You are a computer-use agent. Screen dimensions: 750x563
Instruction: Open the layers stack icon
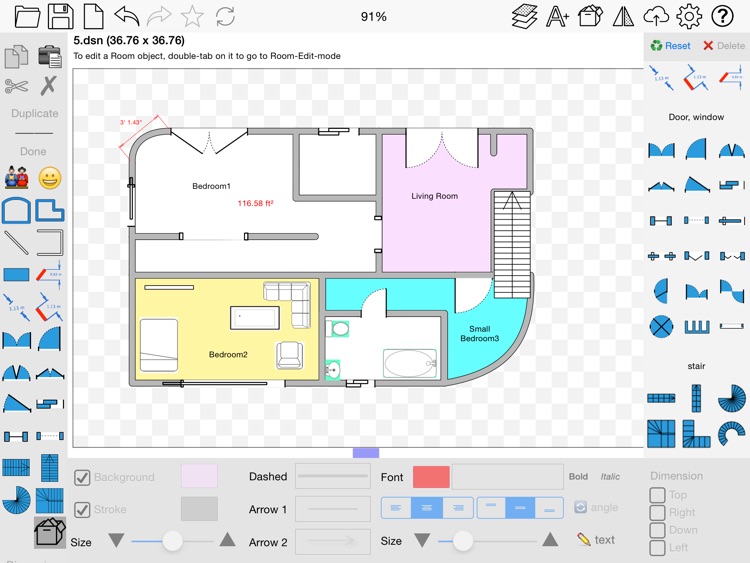(x=525, y=17)
